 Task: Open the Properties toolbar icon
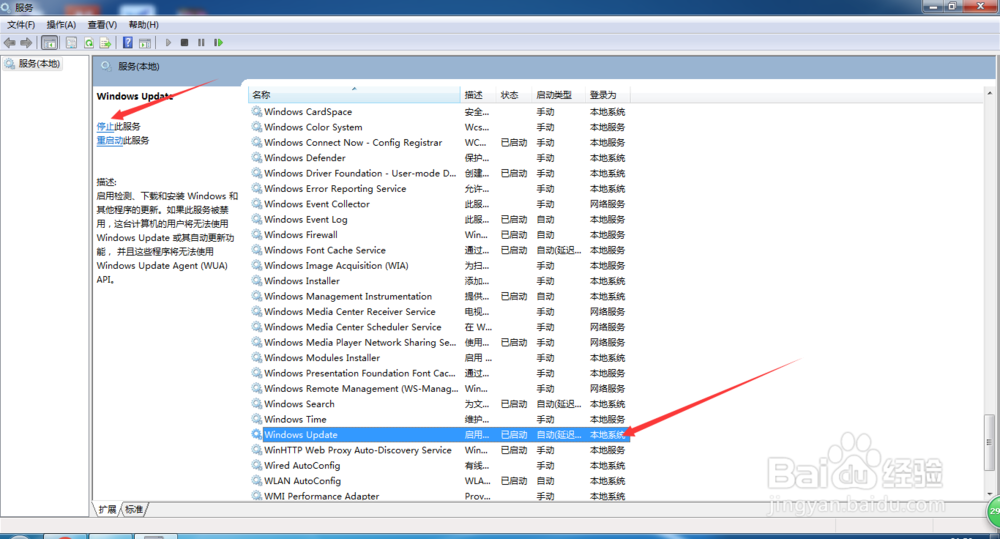coord(71,43)
